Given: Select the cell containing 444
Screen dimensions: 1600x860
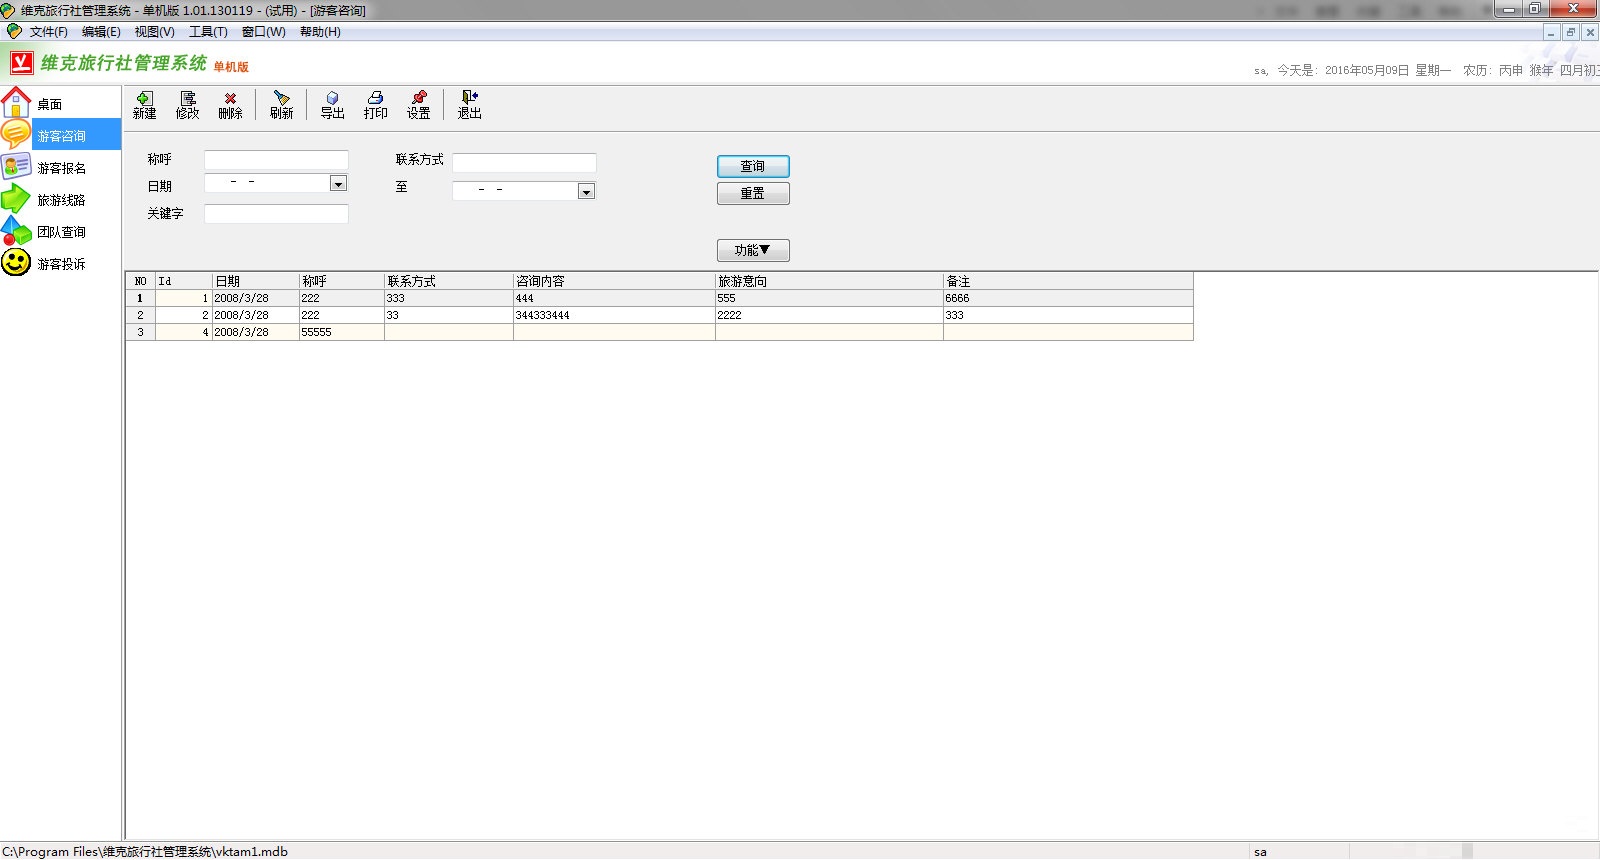Looking at the screenshot, I should point(614,298).
